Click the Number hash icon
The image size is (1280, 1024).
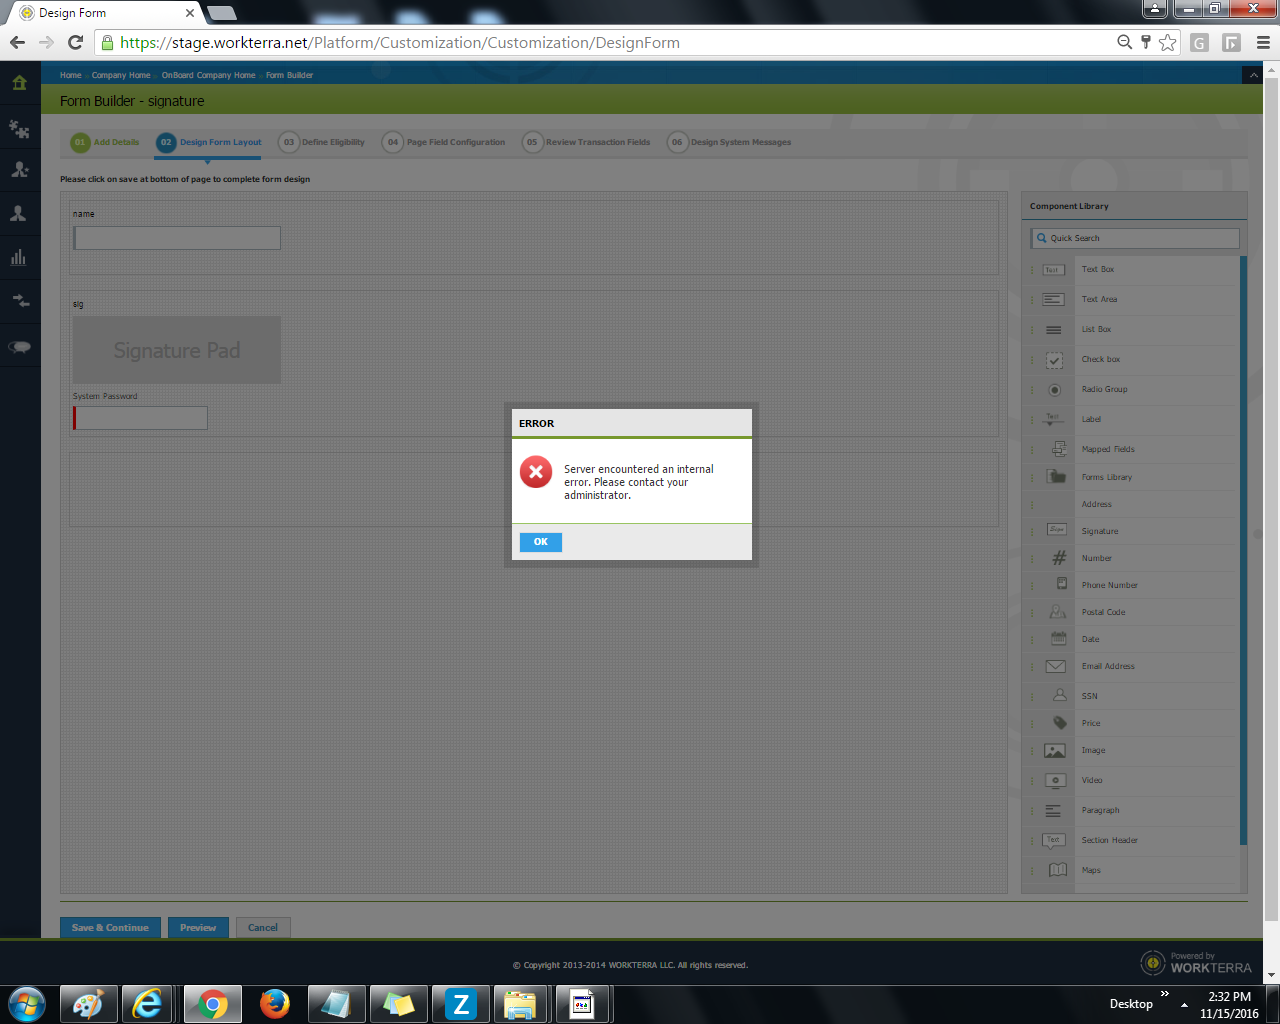coord(1058,558)
